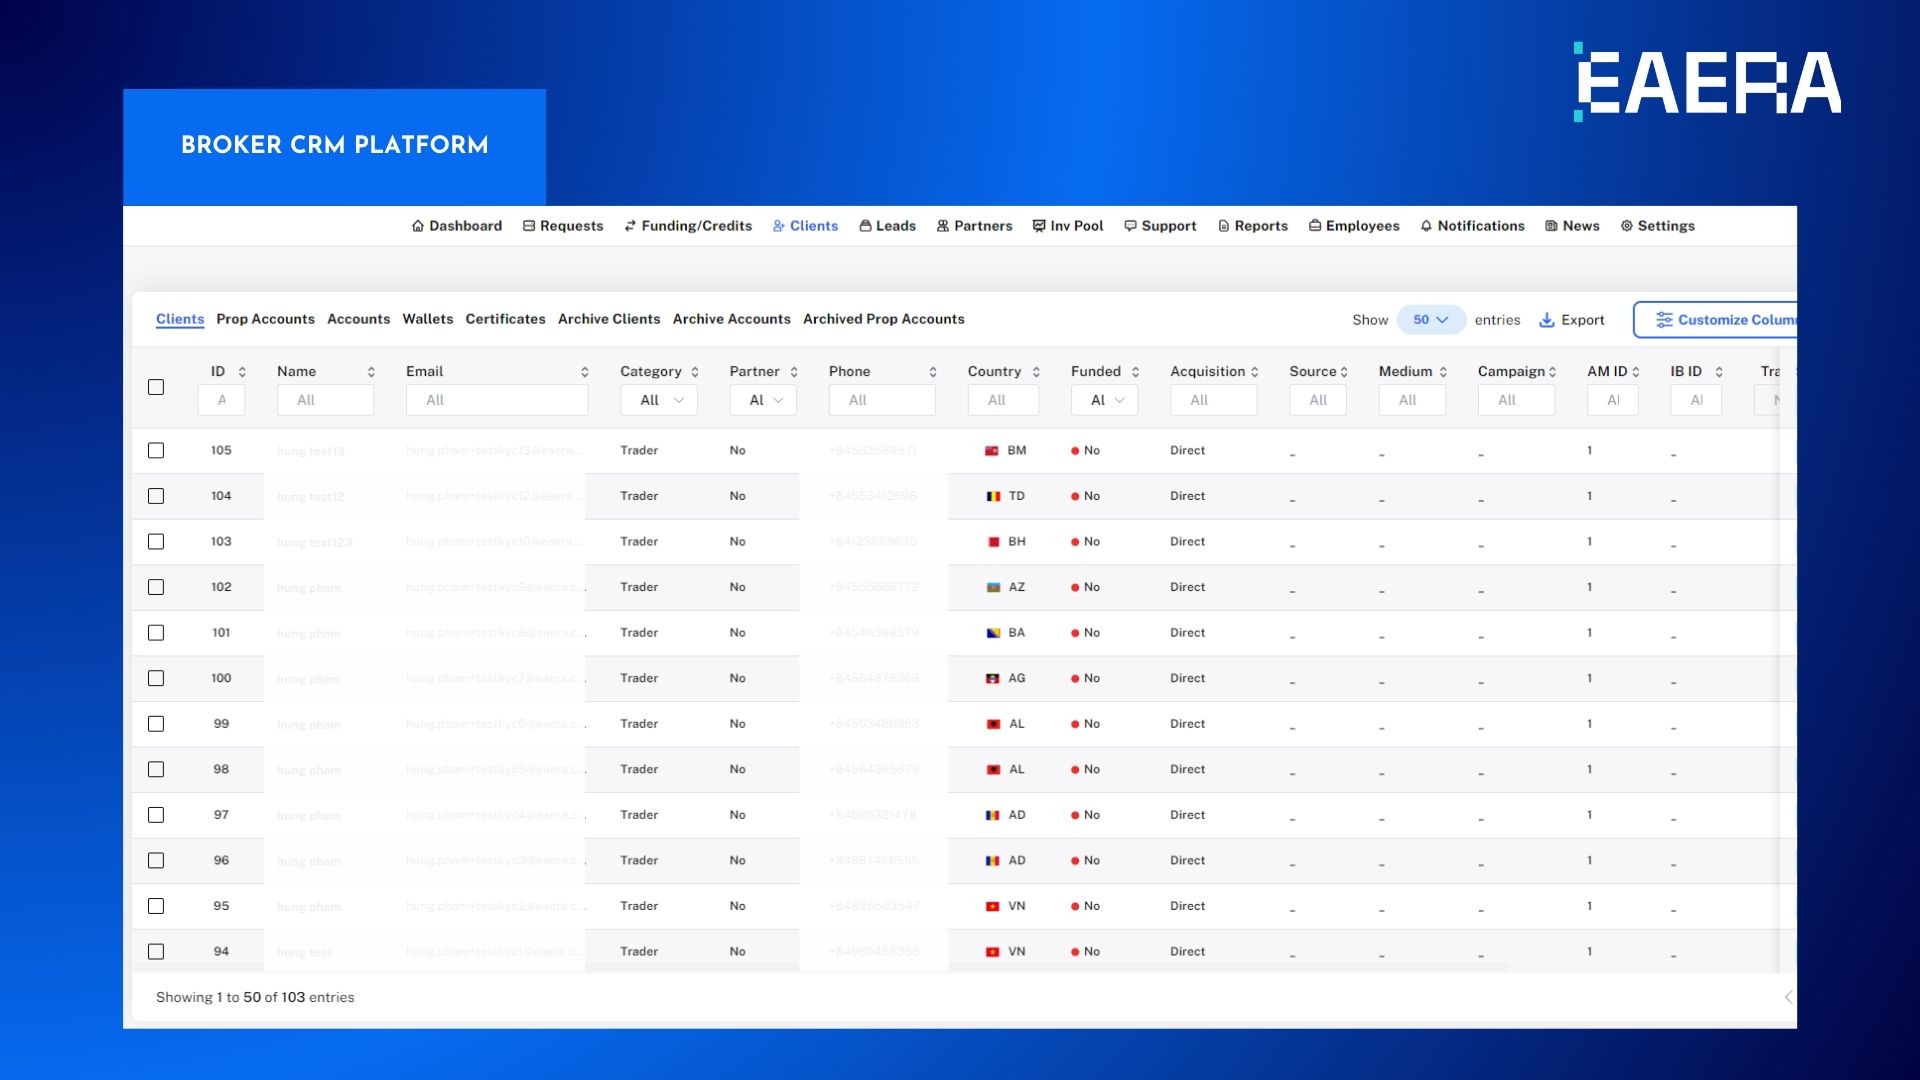This screenshot has width=1920, height=1080.
Task: Switch to the Certificates tab
Action: (x=505, y=319)
